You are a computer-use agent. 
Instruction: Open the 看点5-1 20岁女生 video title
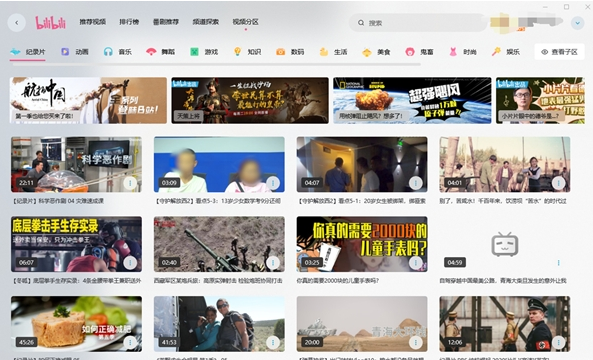(x=361, y=201)
